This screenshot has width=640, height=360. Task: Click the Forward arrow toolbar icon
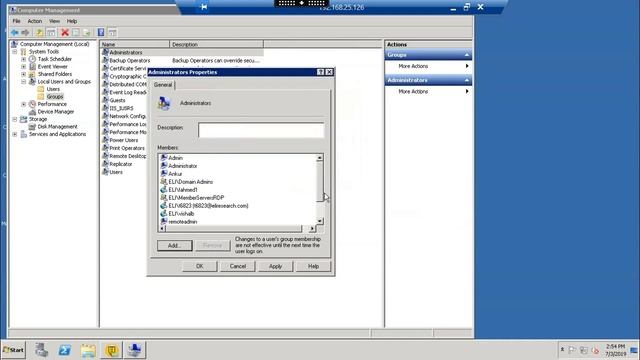click(25, 32)
